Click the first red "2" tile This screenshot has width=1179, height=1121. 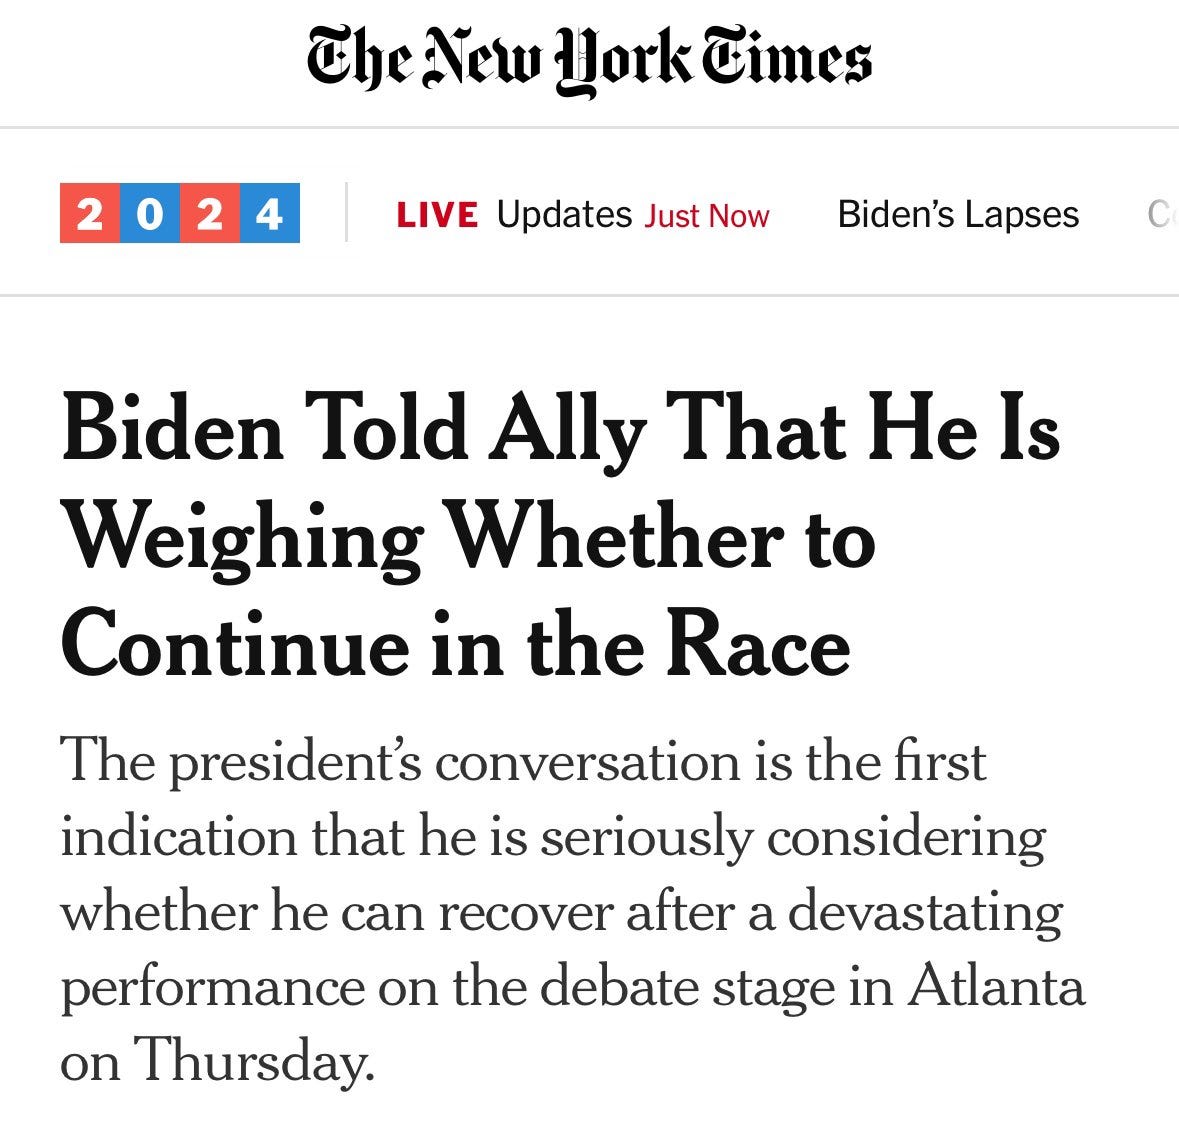[90, 214]
